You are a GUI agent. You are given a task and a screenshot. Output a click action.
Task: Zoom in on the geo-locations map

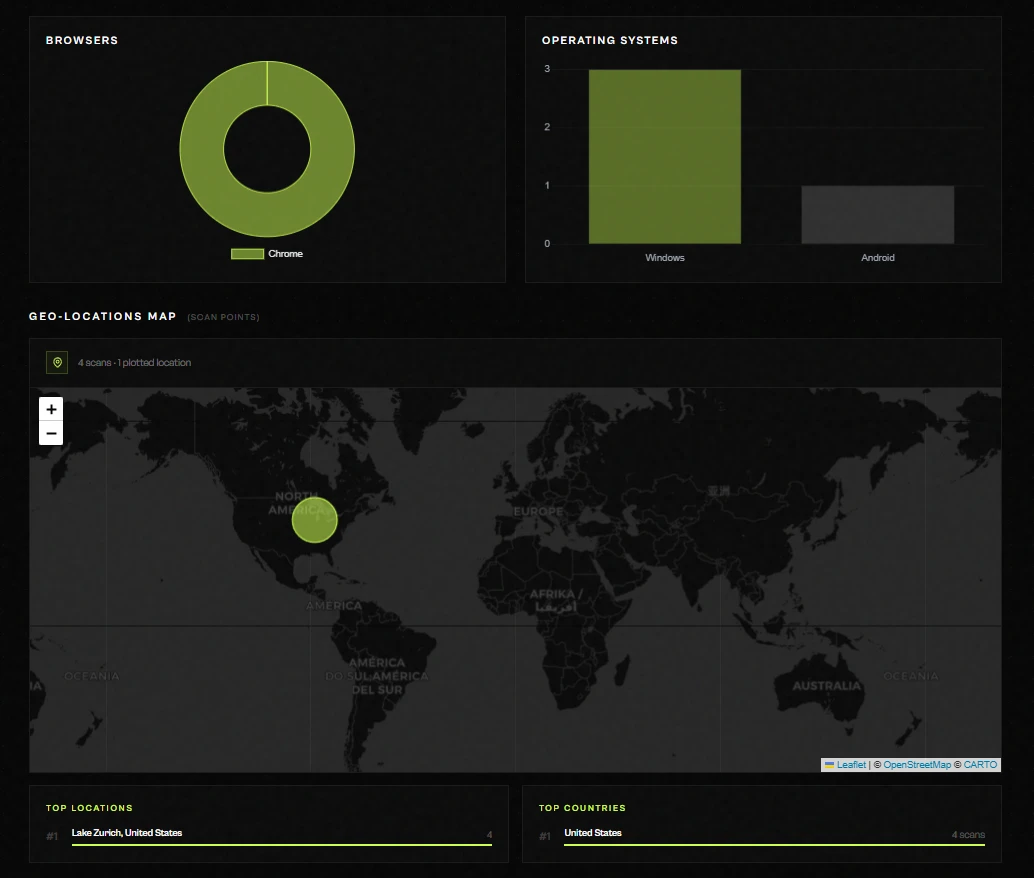pyautogui.click(x=51, y=409)
